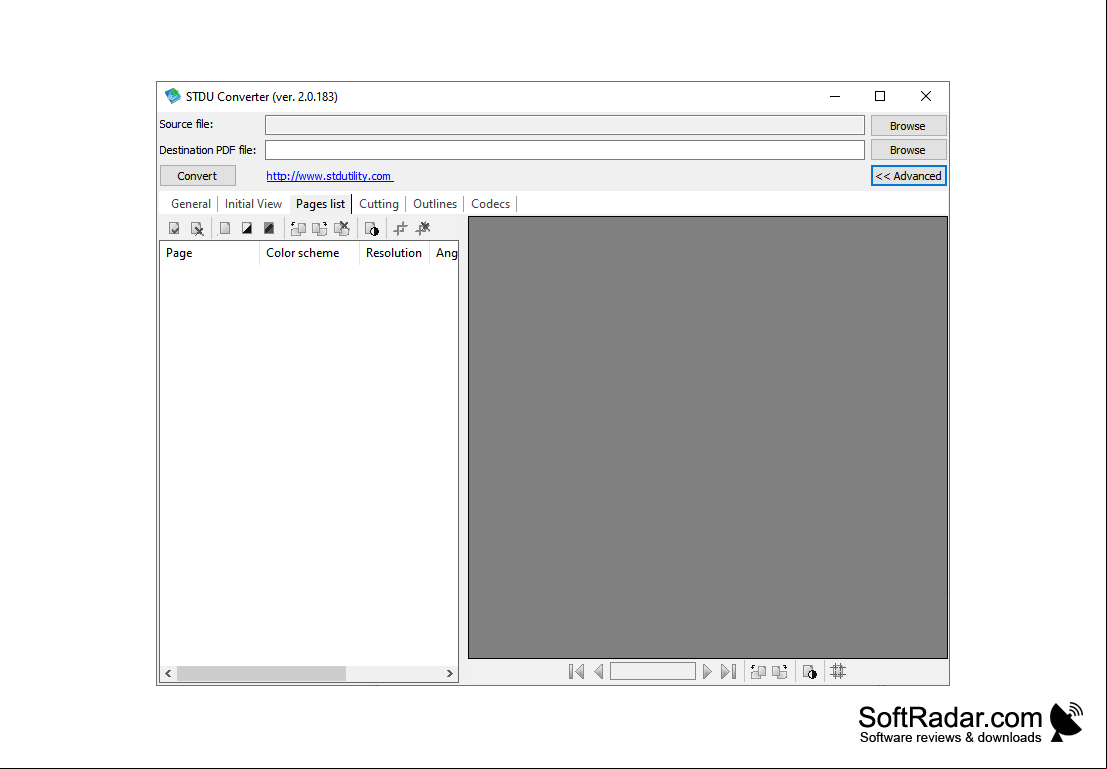Image resolution: width=1107 pixels, height=769 pixels.
Task: Reset page rotation icon with X
Action: click(x=342, y=228)
